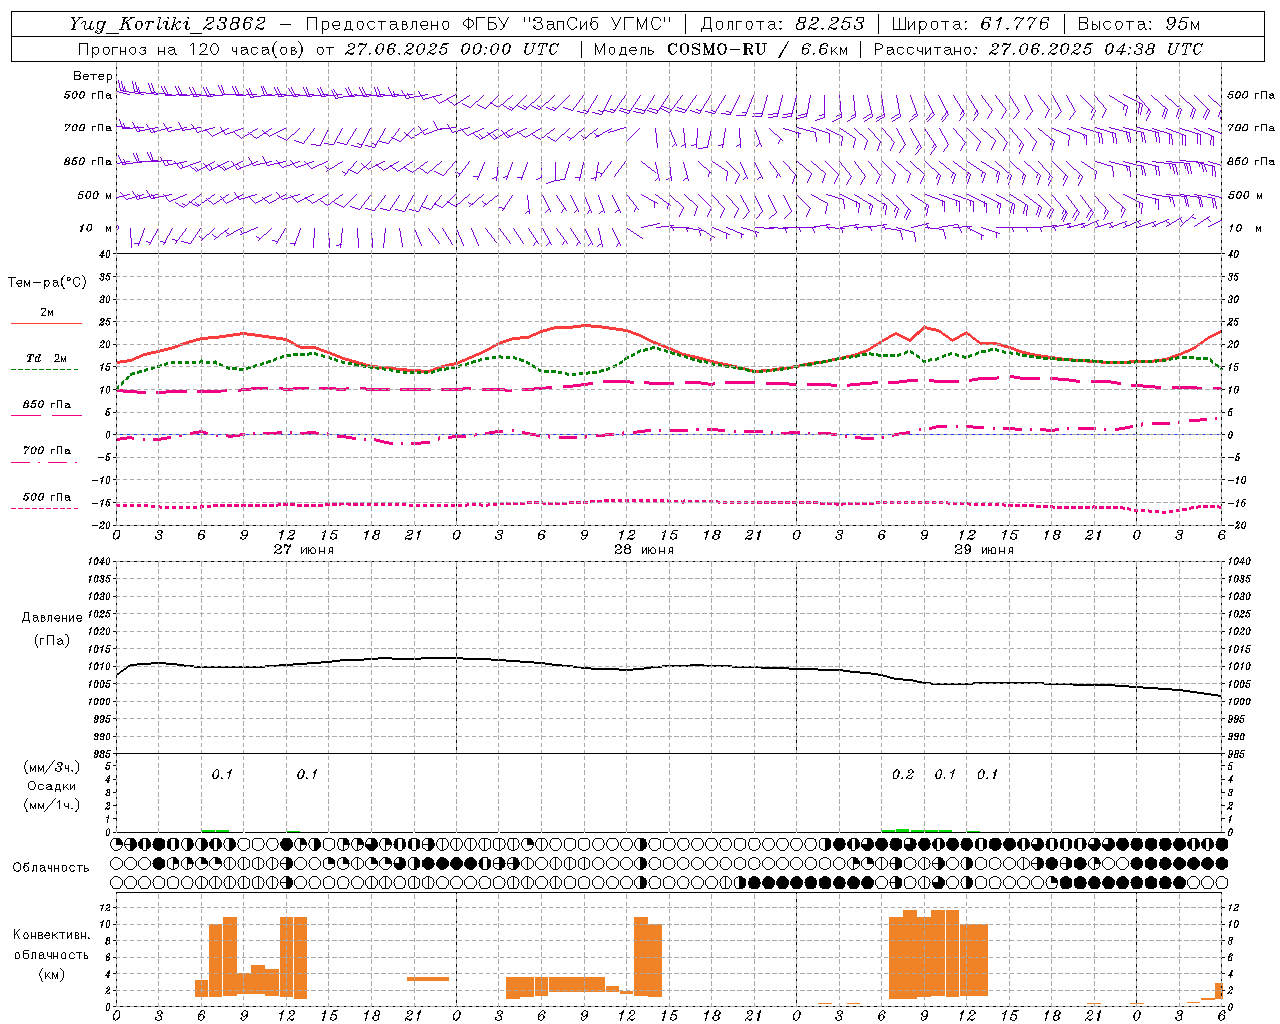Click the 850 гПа temperature legend entry

point(46,405)
